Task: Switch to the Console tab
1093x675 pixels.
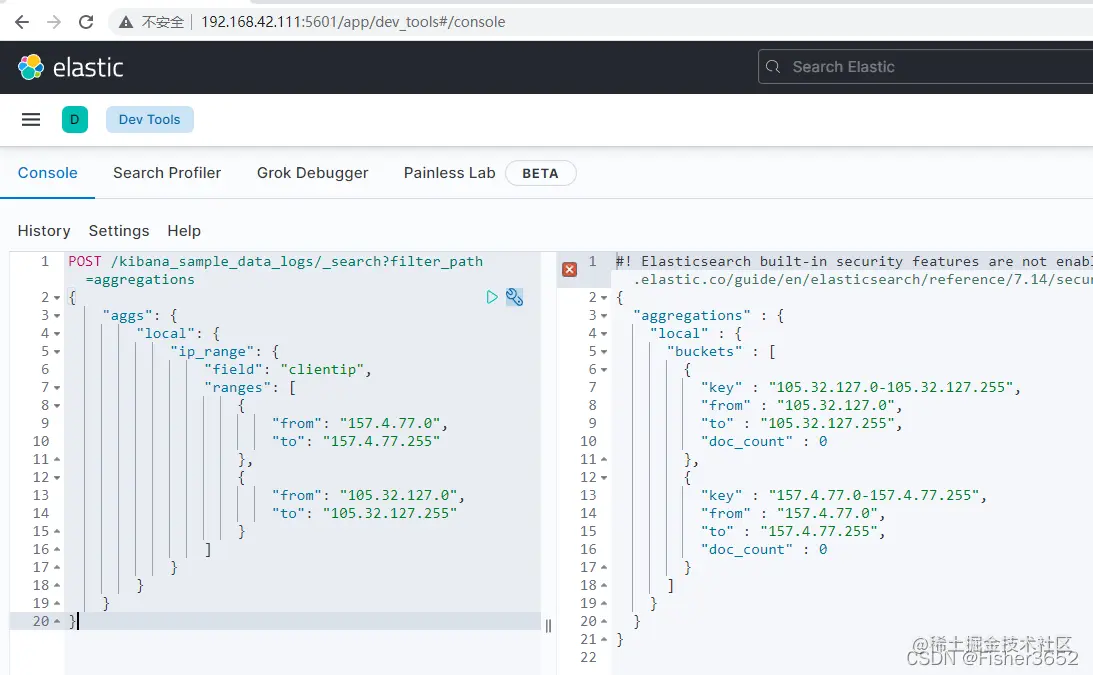Action: (47, 173)
